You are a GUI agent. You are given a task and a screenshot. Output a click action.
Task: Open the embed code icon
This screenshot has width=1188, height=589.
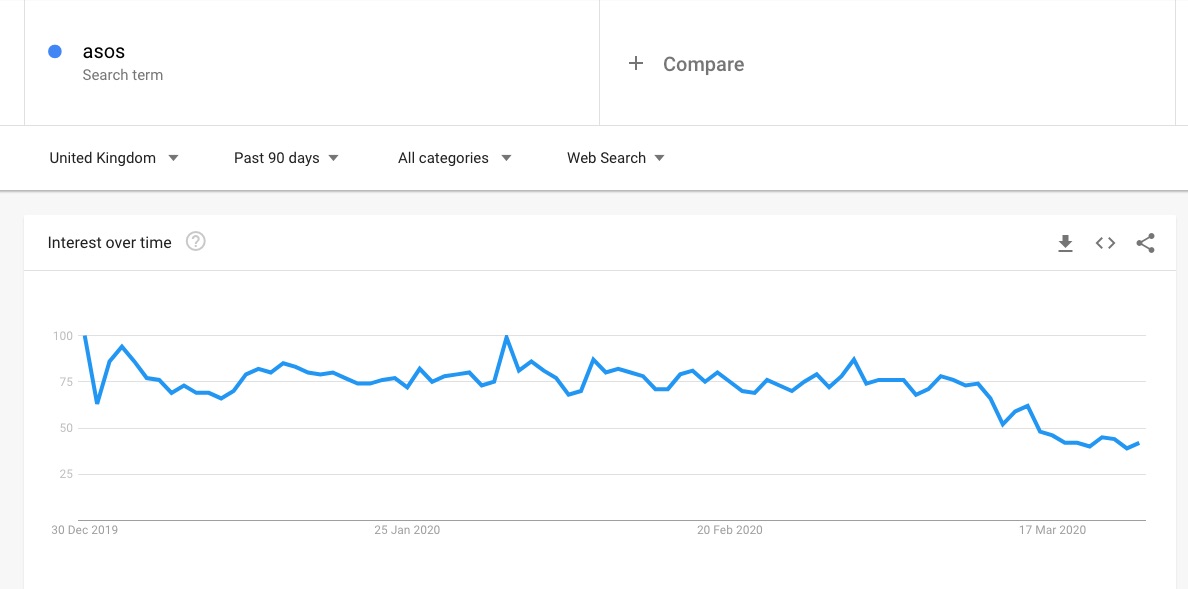(x=1105, y=243)
